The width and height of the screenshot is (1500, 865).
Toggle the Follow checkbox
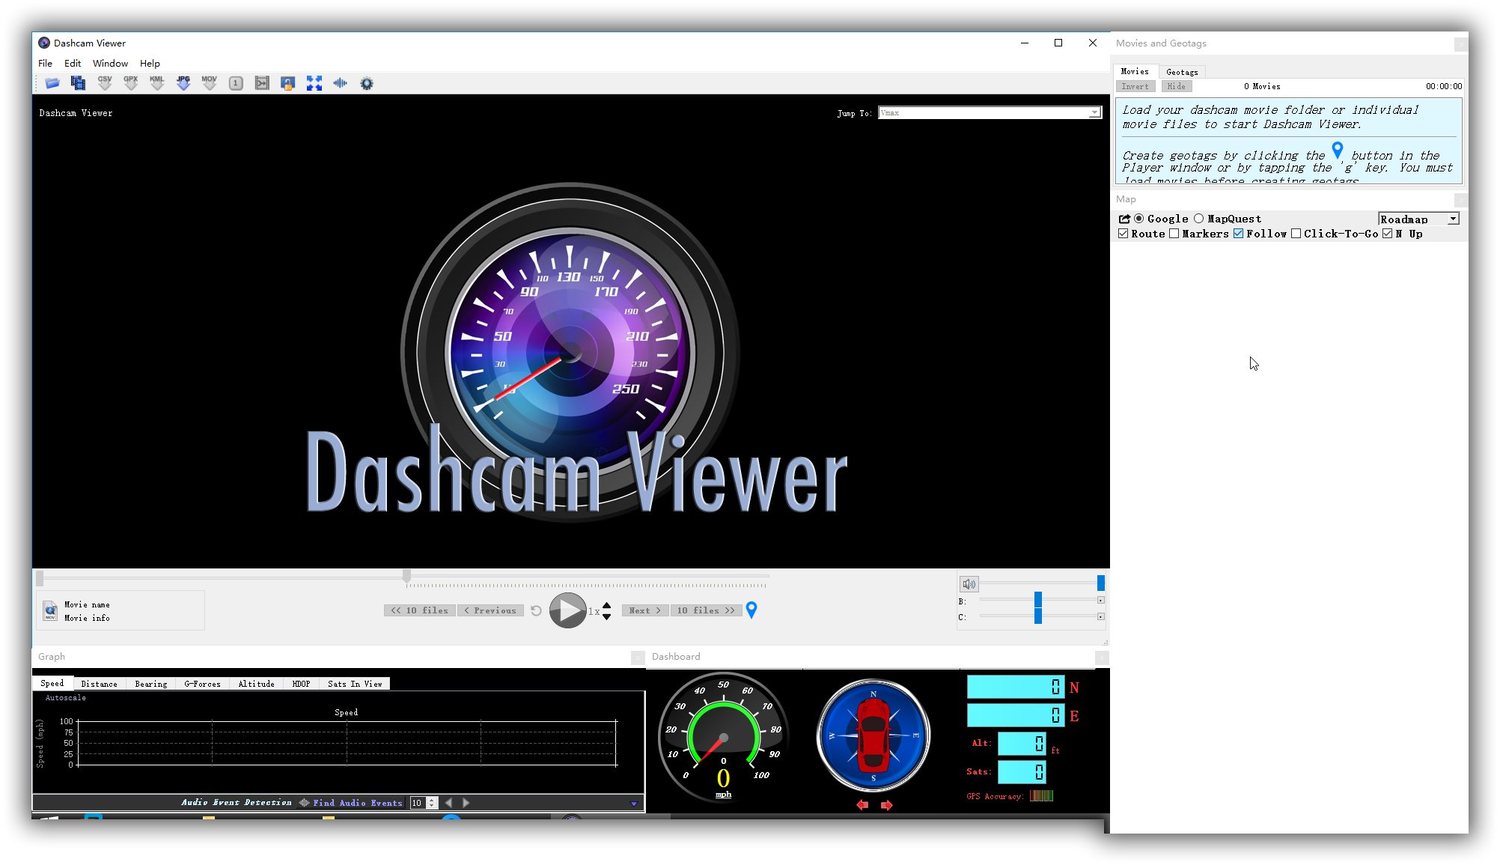[x=1238, y=234]
